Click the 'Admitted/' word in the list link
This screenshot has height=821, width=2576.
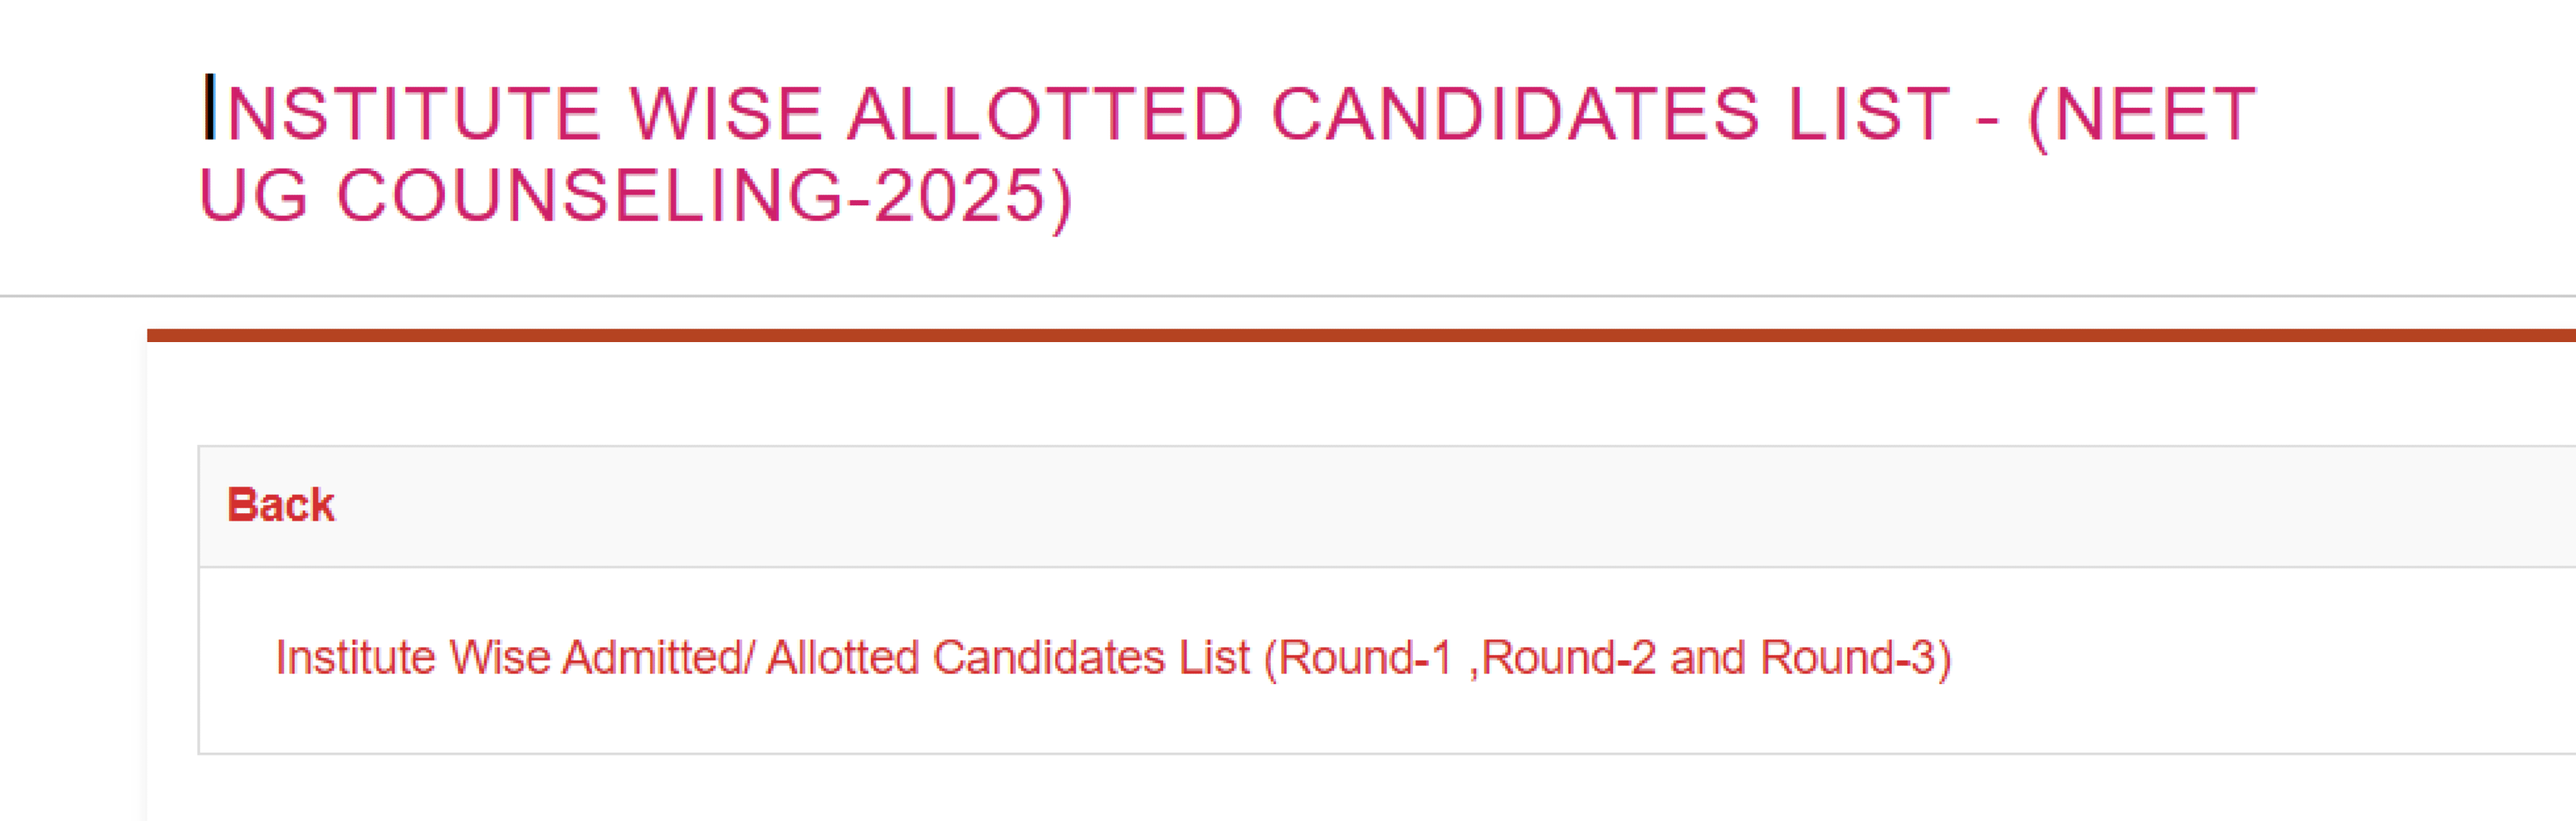coord(658,658)
